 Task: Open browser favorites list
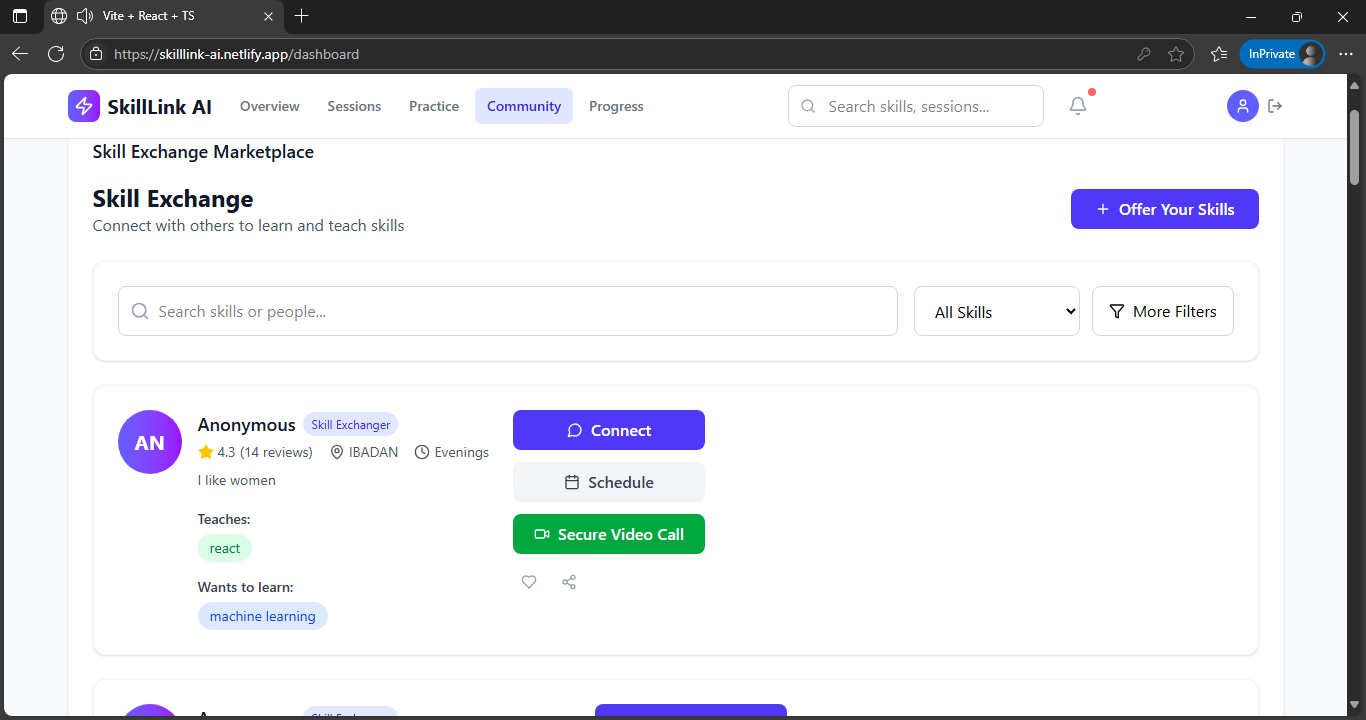pyautogui.click(x=1218, y=54)
